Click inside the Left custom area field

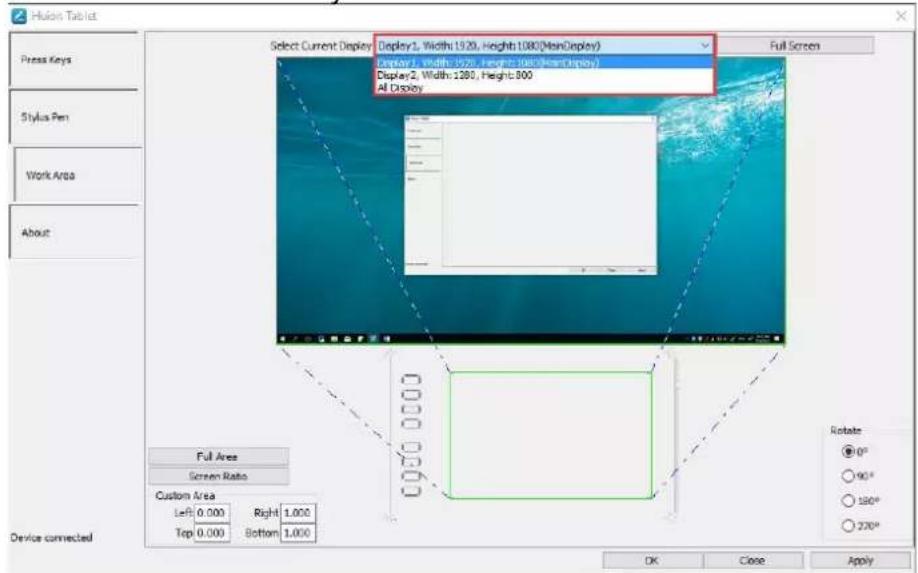pos(211,513)
